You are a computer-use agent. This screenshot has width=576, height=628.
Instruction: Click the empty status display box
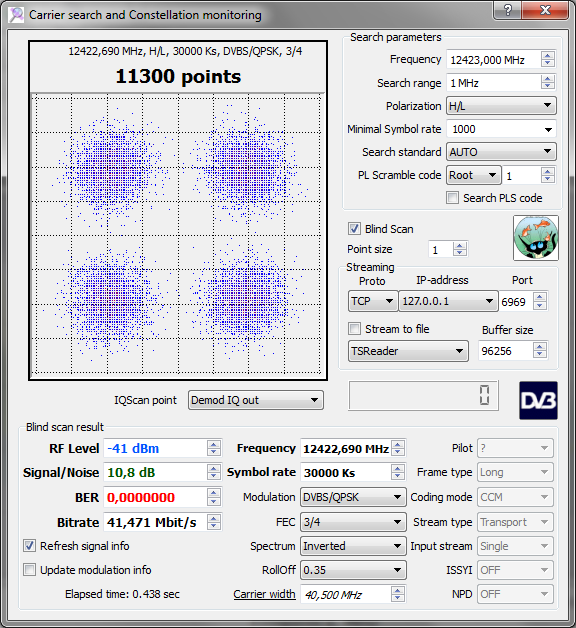423,395
